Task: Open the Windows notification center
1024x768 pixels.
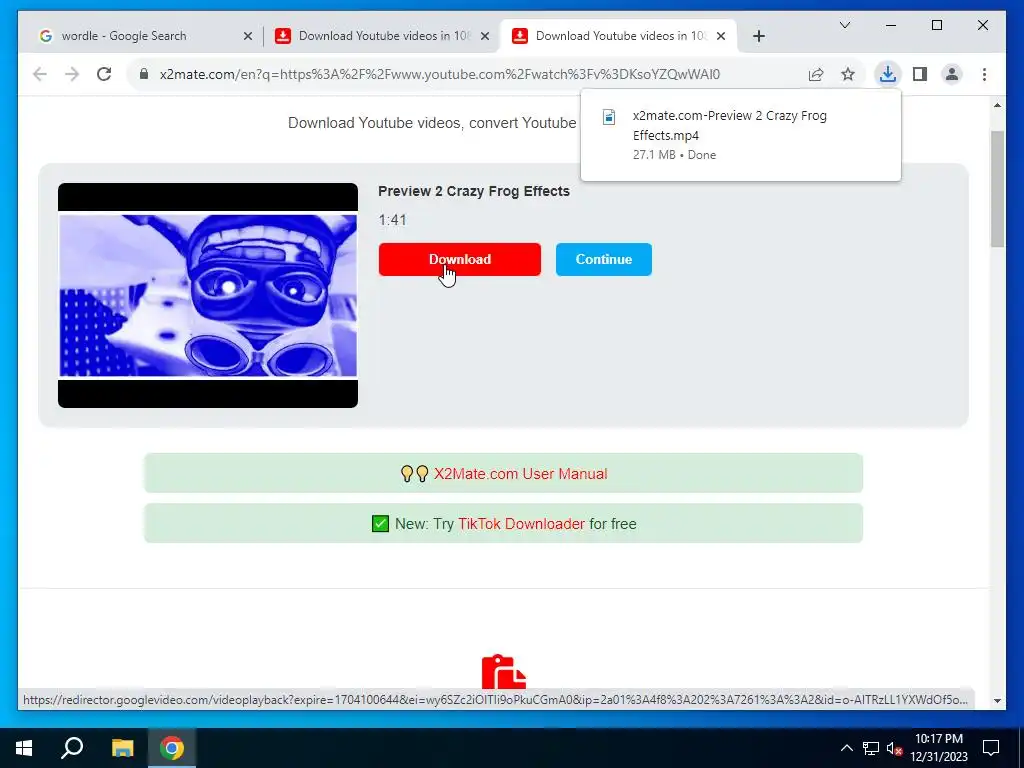Action: coord(991,748)
